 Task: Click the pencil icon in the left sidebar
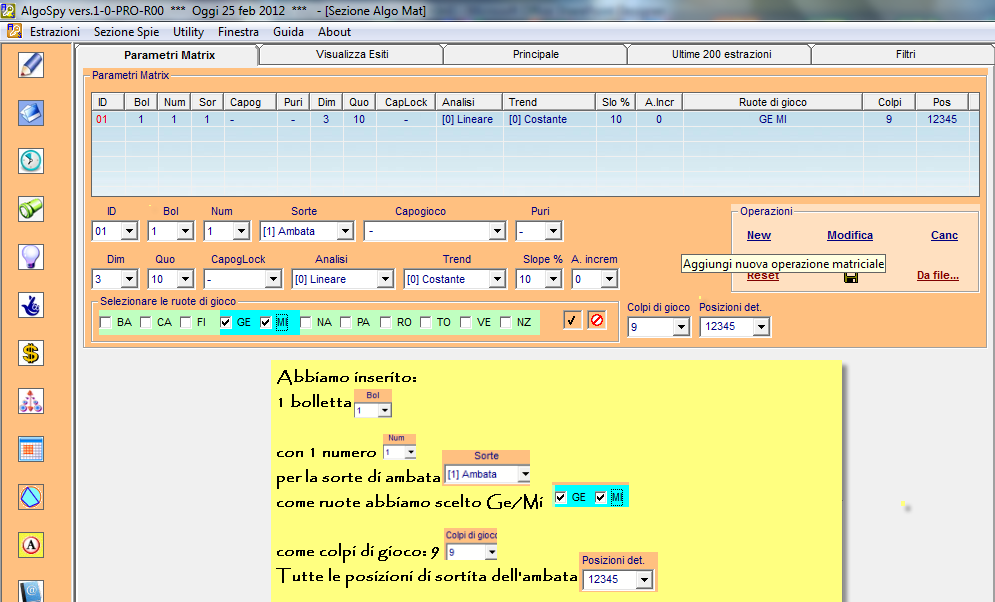coord(31,65)
